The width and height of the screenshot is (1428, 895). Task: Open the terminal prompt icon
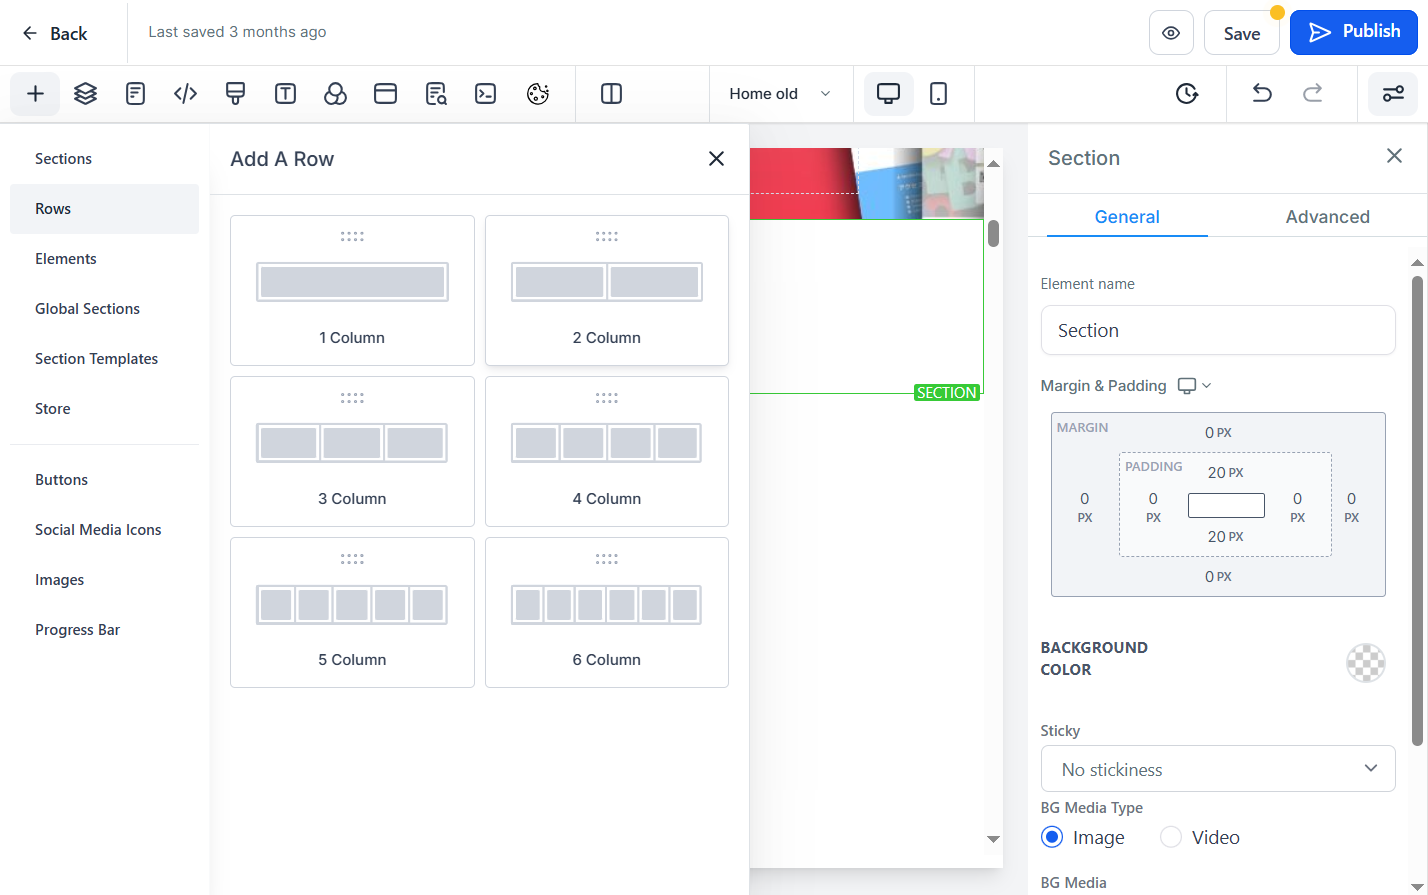pyautogui.click(x=486, y=94)
